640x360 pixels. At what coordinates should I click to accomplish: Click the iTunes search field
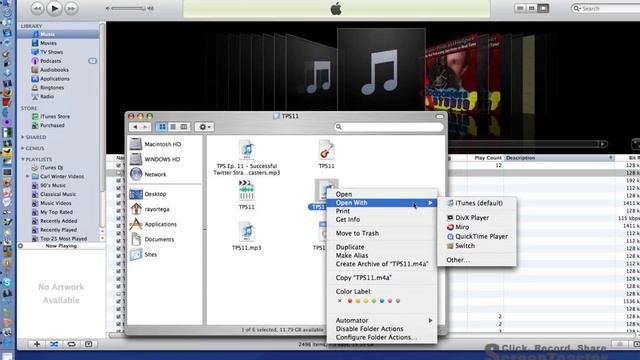click(606, 8)
